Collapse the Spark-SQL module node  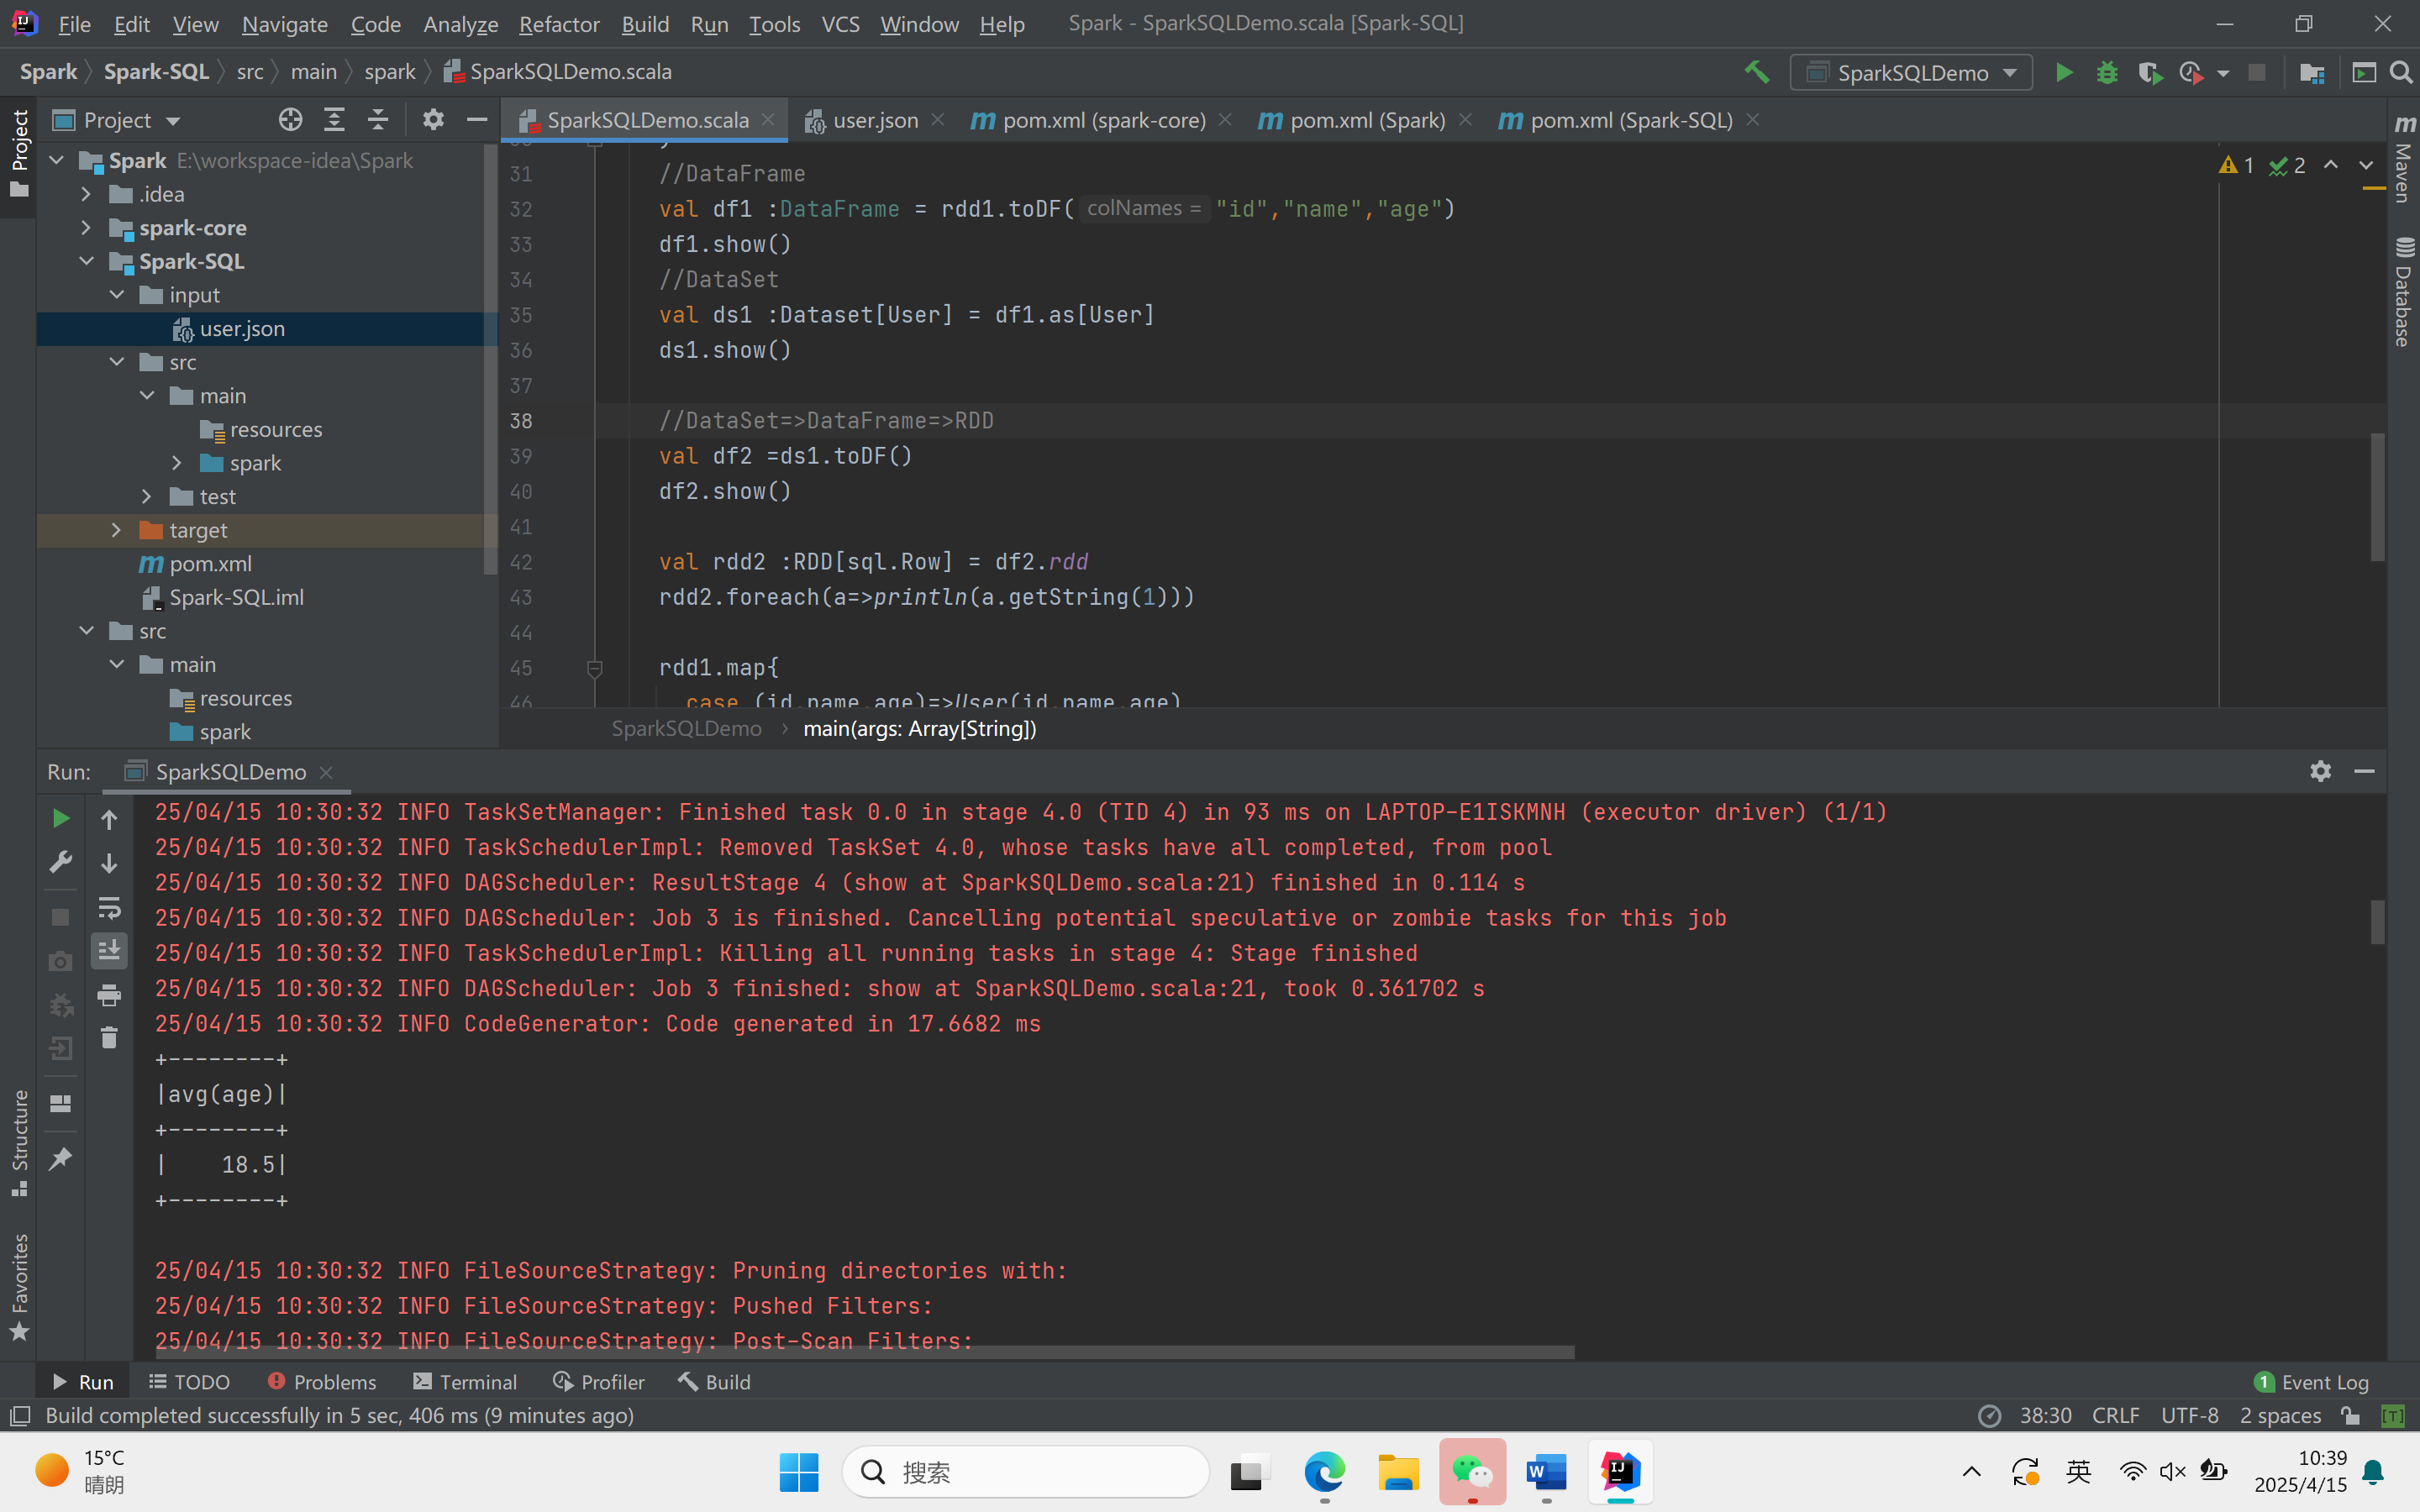point(87,261)
